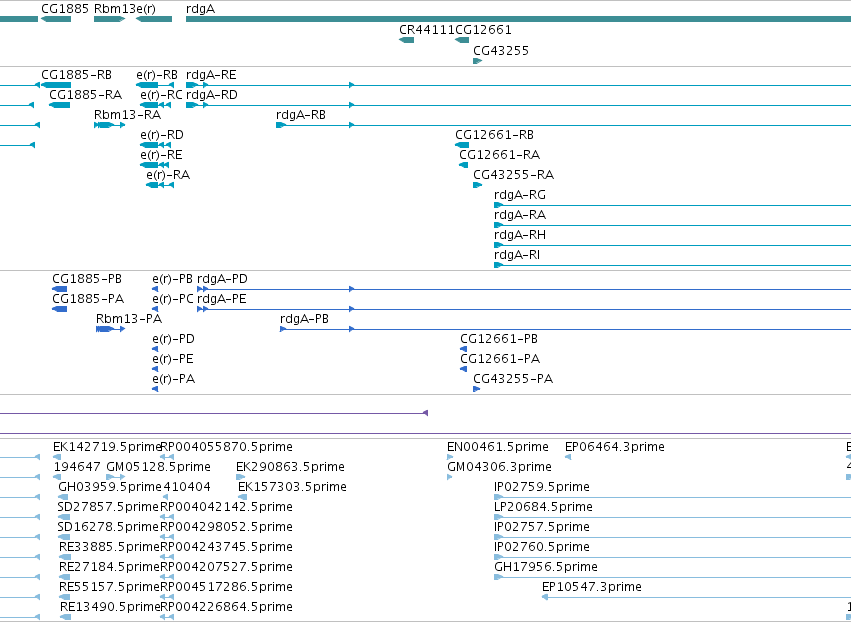Click the rdgA-RI transcript label
This screenshot has height=622, width=851.
click(517, 256)
